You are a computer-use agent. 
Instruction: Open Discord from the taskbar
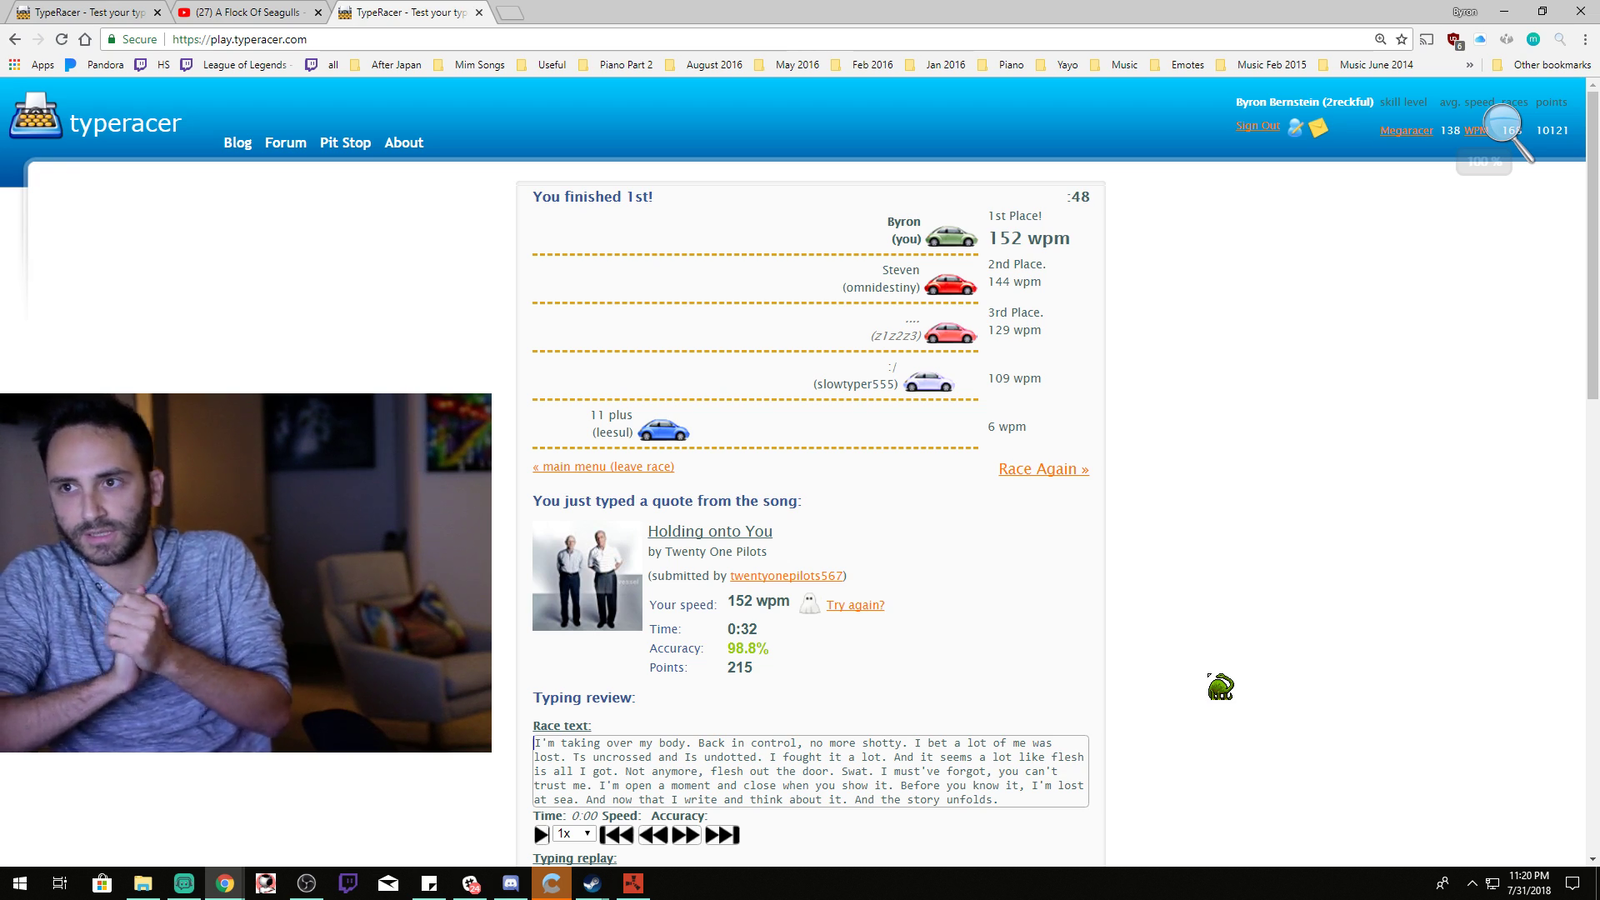coord(511,883)
